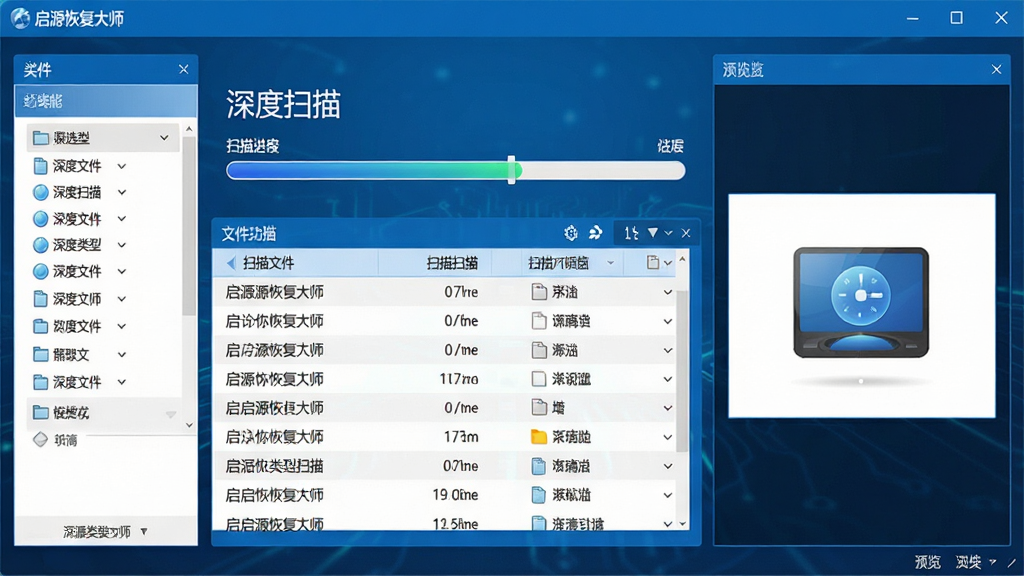Image resolution: width=1024 pixels, height=576 pixels.
Task: Click the app logo in the title bar
Action: point(20,18)
